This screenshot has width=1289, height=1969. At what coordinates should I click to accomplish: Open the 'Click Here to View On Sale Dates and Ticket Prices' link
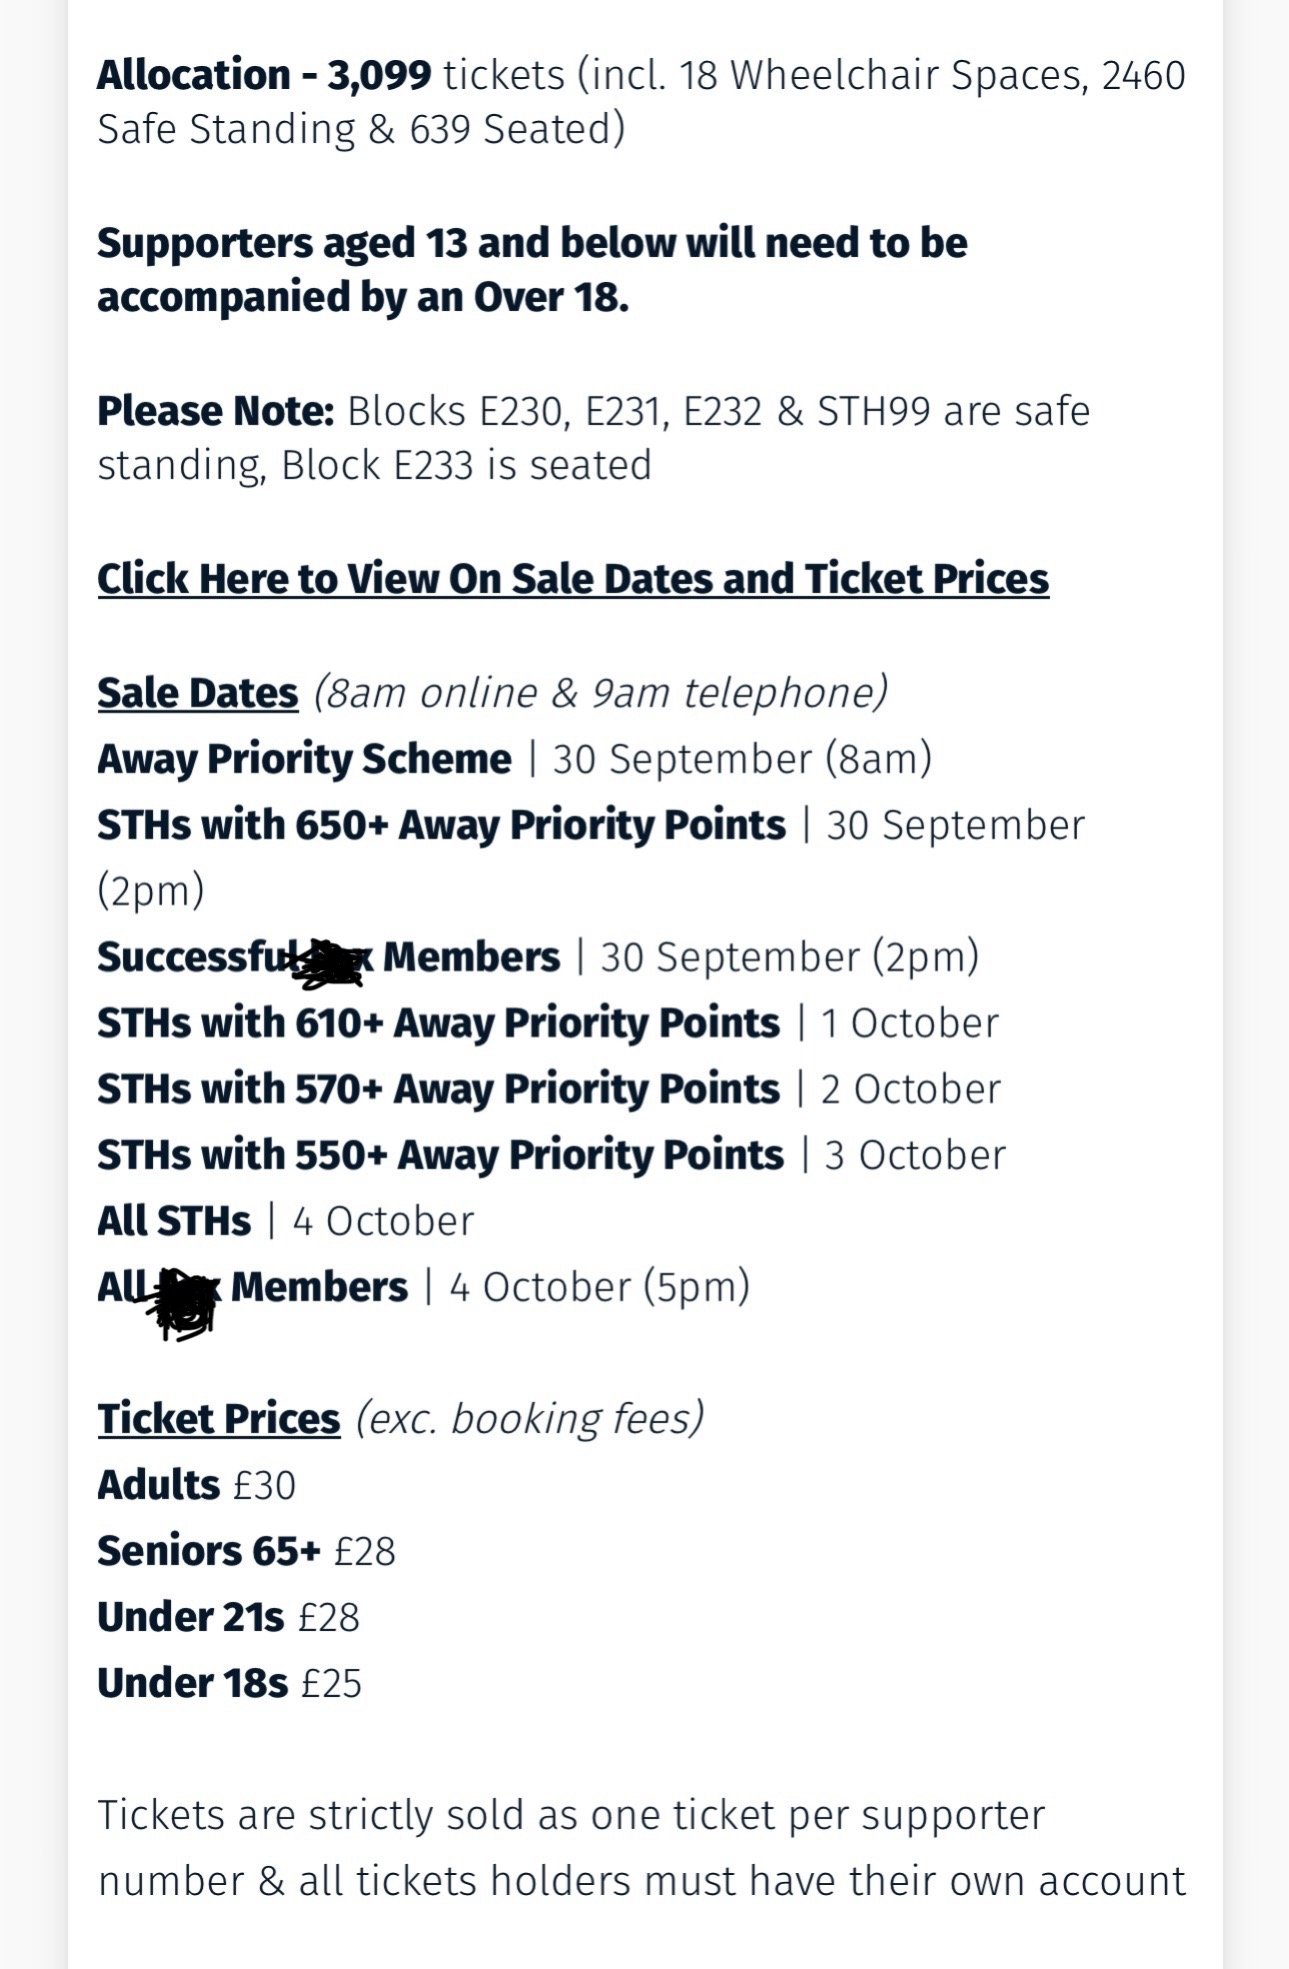tap(573, 579)
